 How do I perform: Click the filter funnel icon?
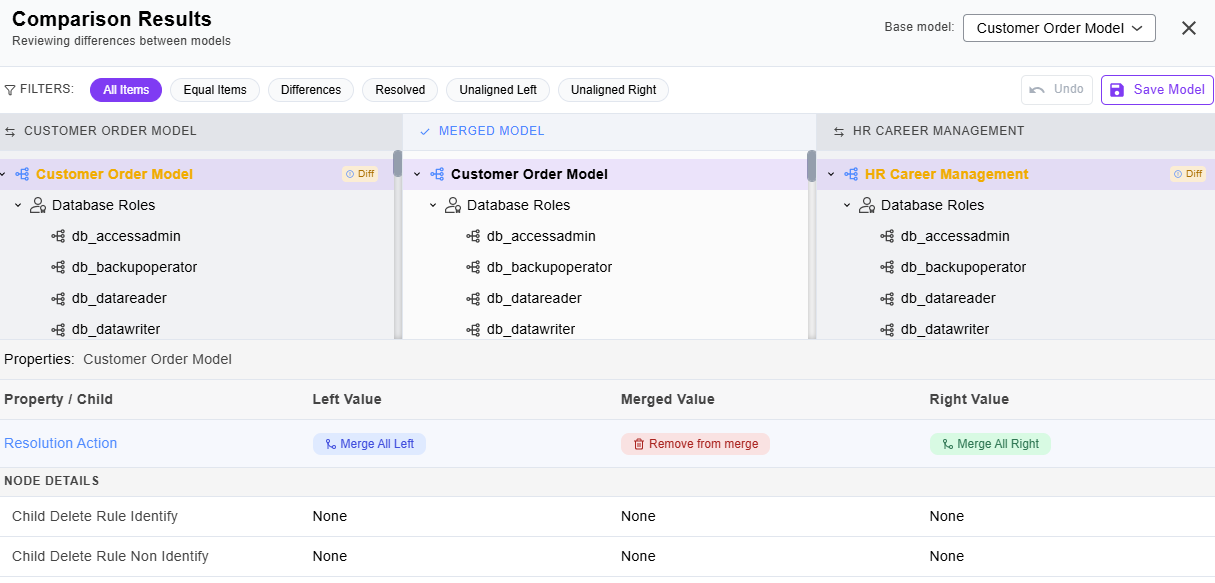tap(10, 89)
